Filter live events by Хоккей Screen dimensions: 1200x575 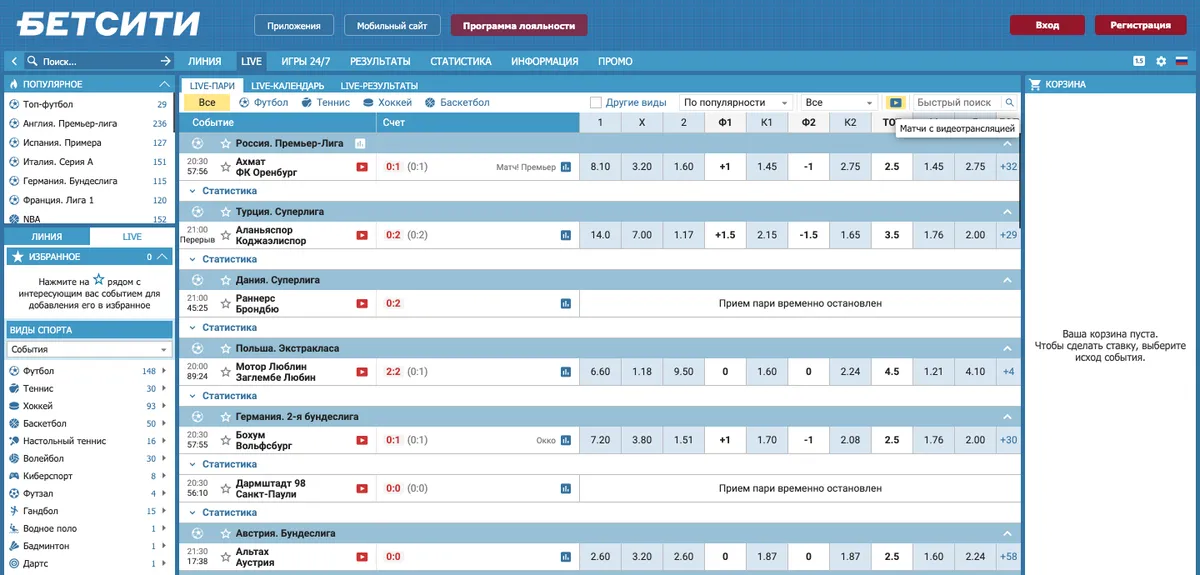click(387, 102)
